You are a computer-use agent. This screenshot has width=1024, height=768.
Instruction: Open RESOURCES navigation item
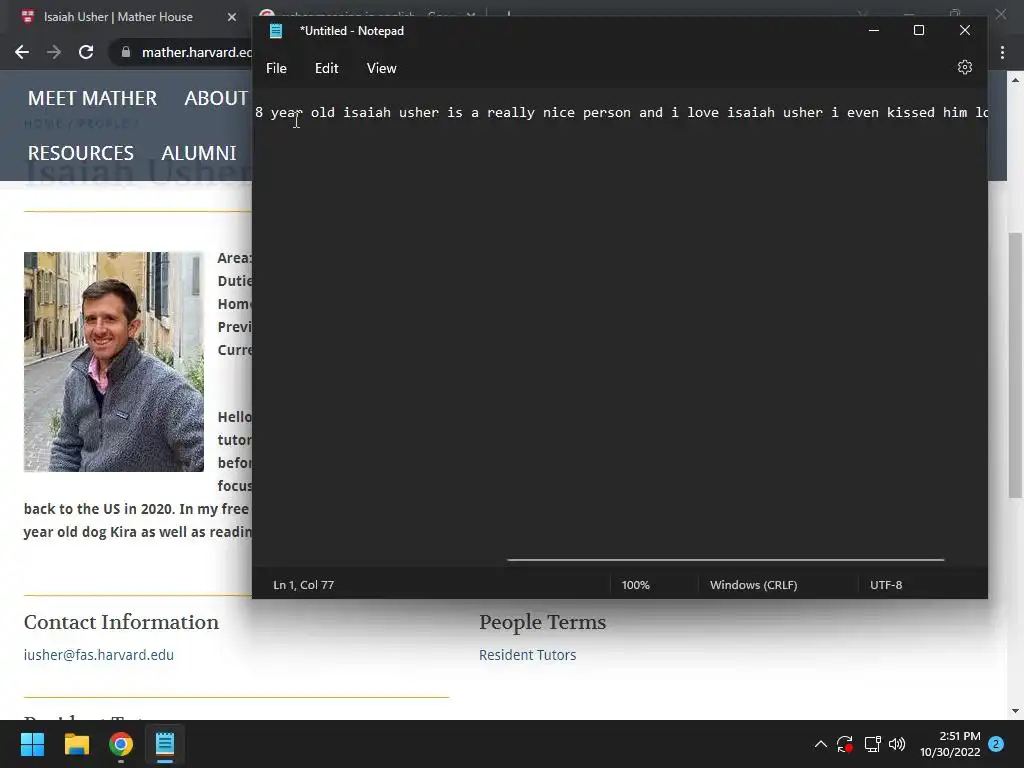80,153
